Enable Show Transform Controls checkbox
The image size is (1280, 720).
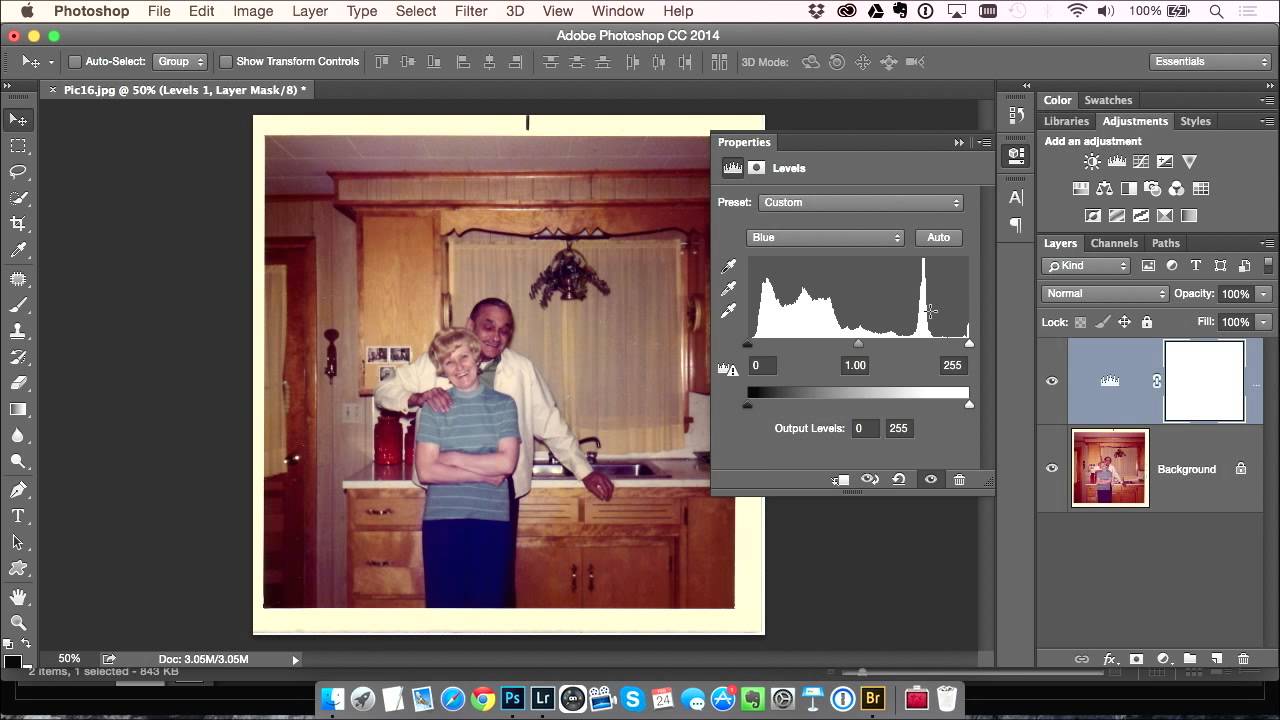tap(226, 62)
